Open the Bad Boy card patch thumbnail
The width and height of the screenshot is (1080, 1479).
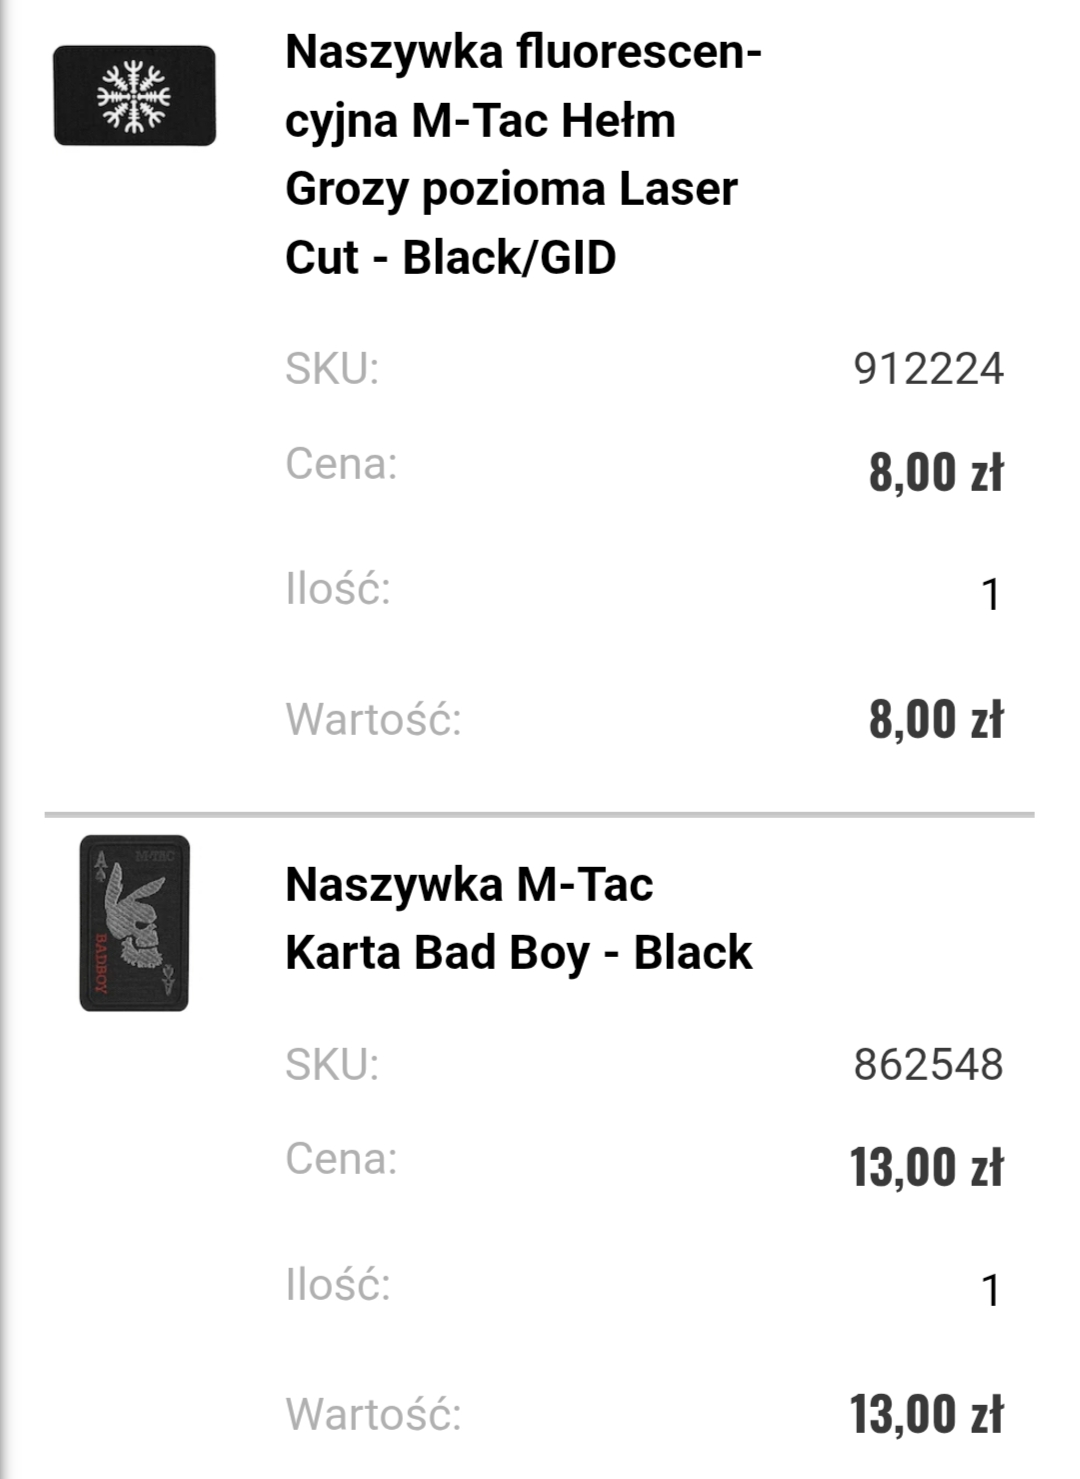134,923
